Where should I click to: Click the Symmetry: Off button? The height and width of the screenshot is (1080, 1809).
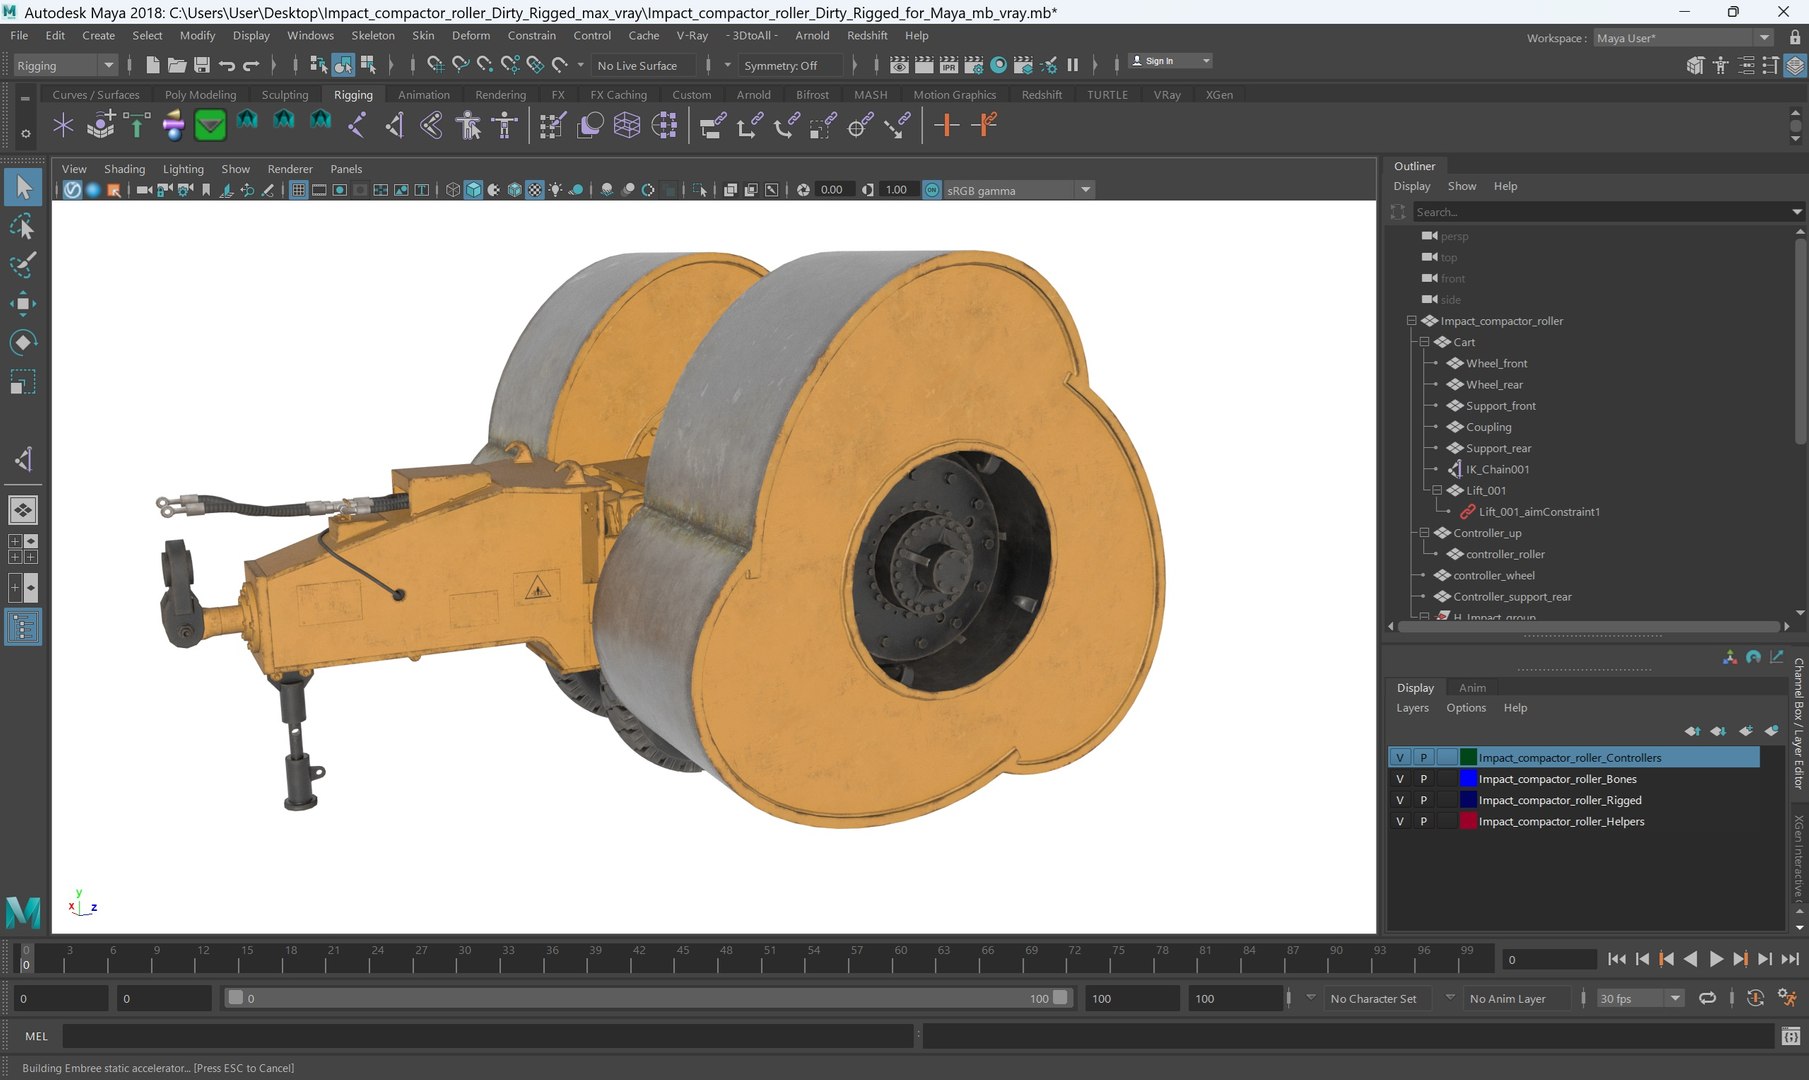coord(788,65)
